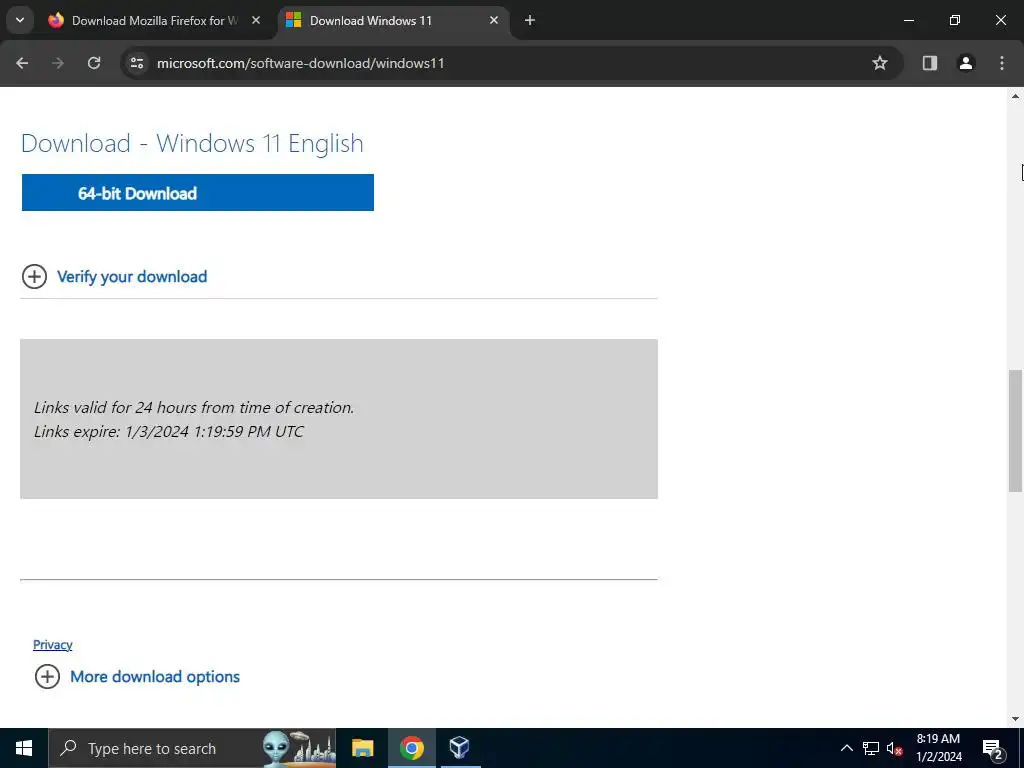The image size is (1024, 768).
Task: Expand Verify your download section
Action: [x=35, y=277]
